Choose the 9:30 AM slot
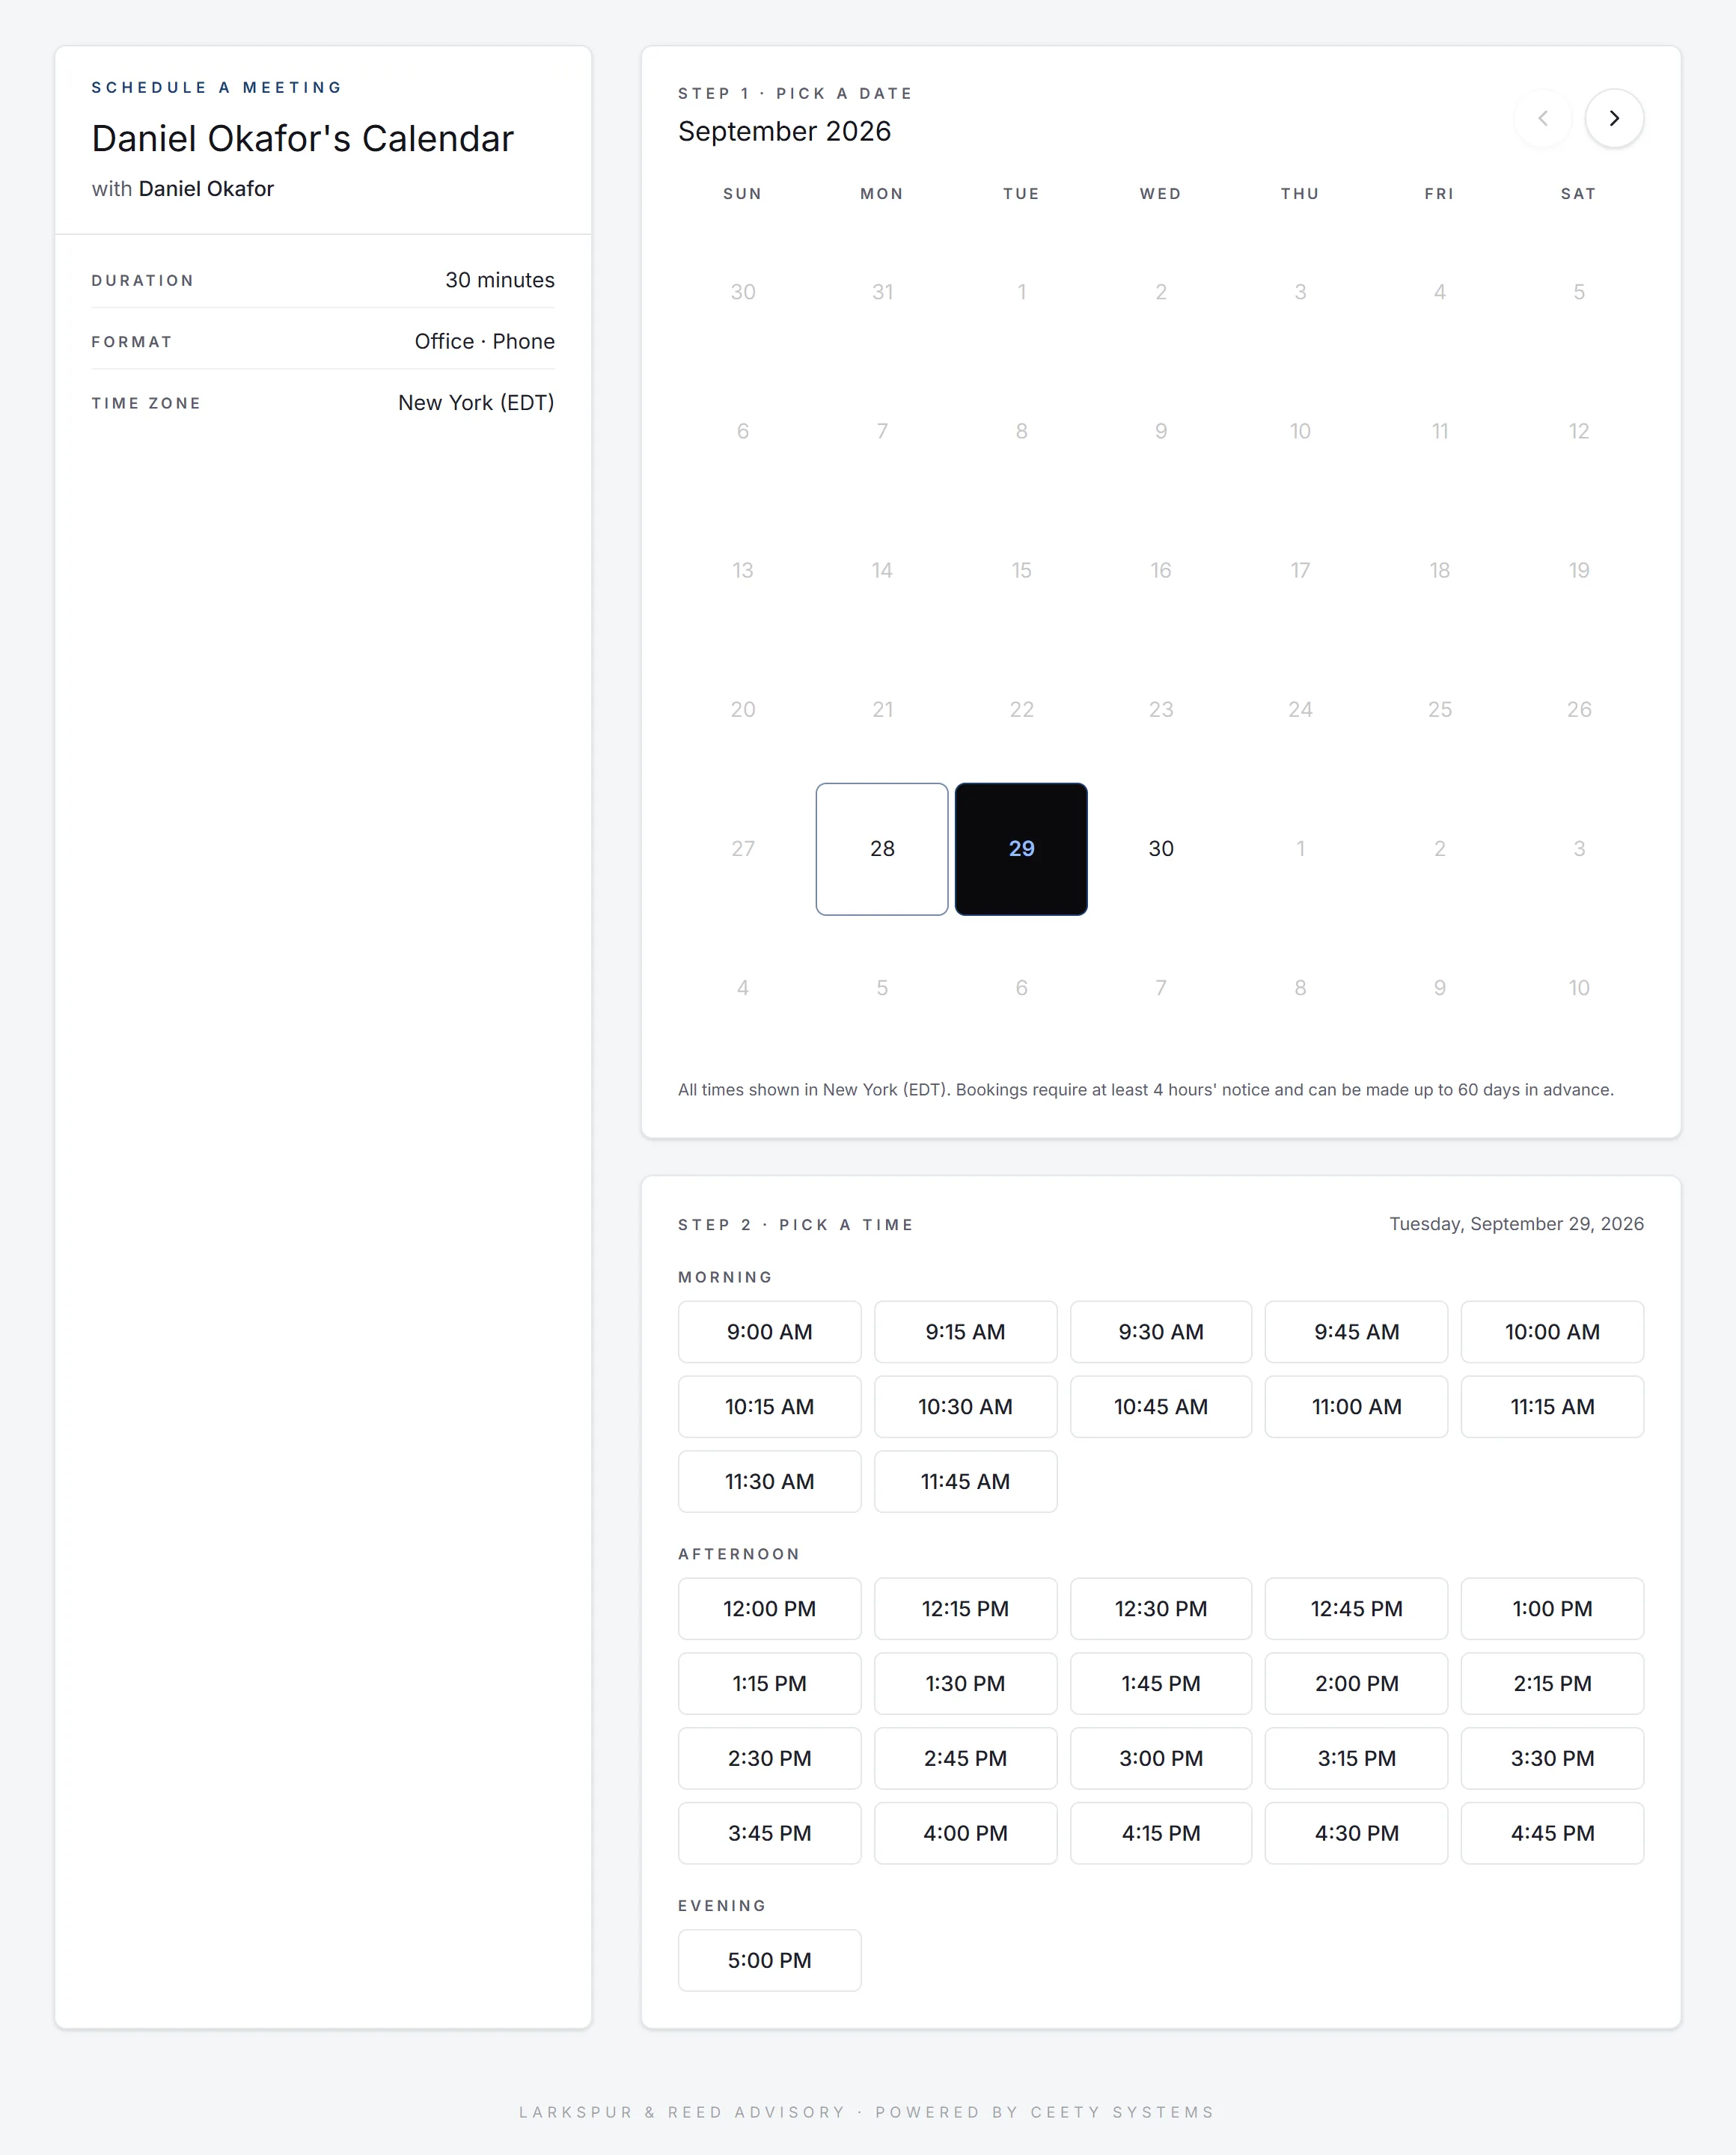 (x=1161, y=1332)
